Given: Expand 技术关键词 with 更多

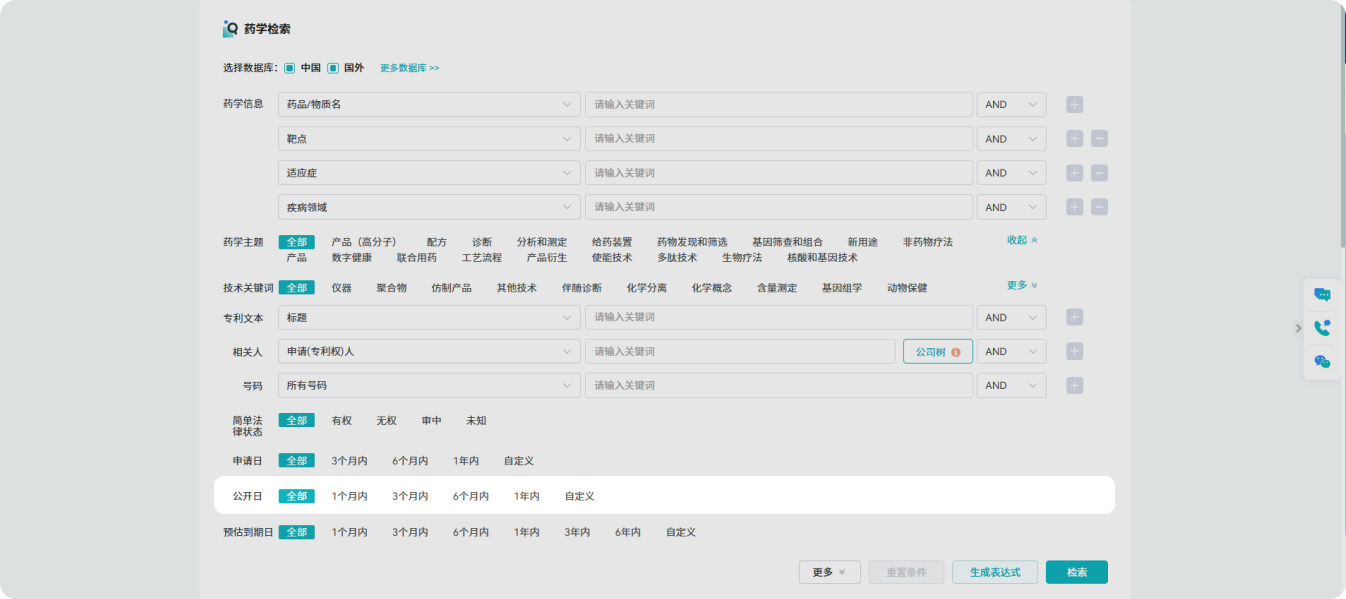Looking at the screenshot, I should pyautogui.click(x=1022, y=285).
